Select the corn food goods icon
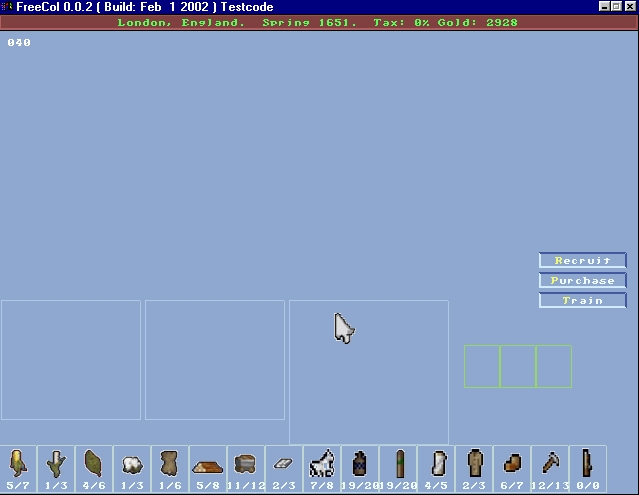Image resolution: width=639 pixels, height=495 pixels. (18, 463)
